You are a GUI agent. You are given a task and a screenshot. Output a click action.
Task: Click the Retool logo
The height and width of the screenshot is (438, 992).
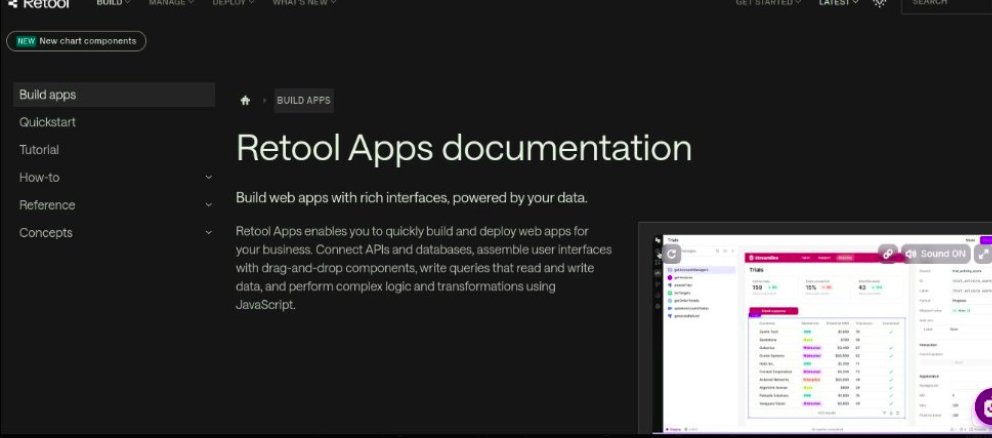tap(39, 3)
